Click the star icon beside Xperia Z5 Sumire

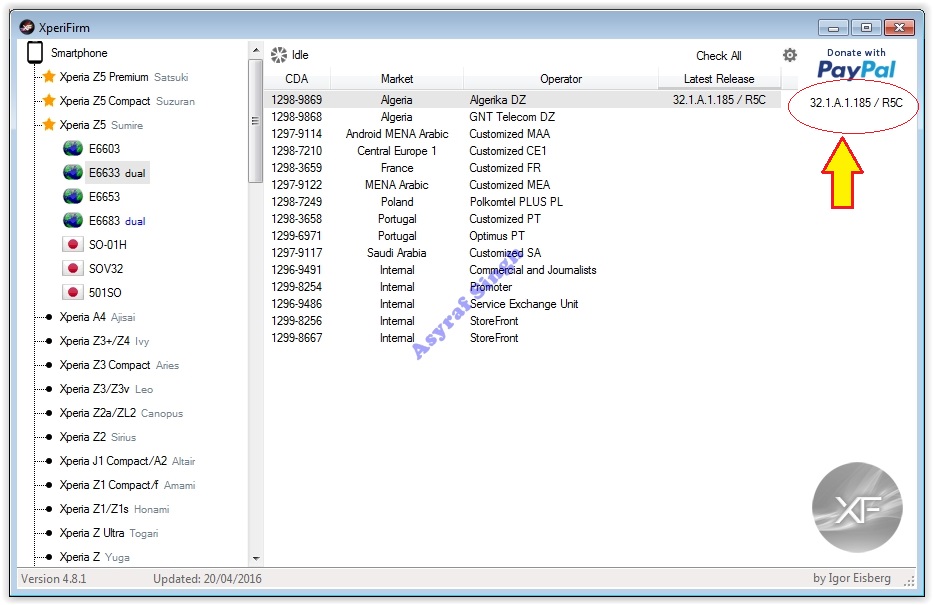coord(49,124)
